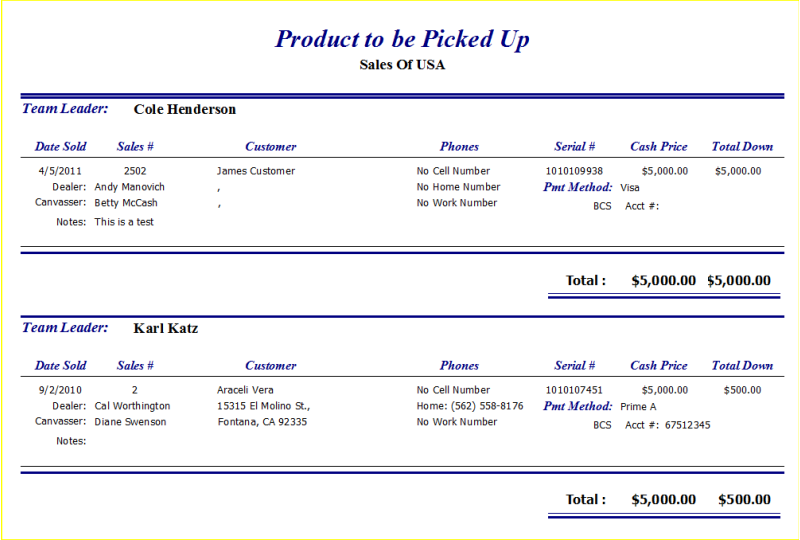Select serial number 1010107451
Viewport: 800px width, 540px height.
coord(574,390)
